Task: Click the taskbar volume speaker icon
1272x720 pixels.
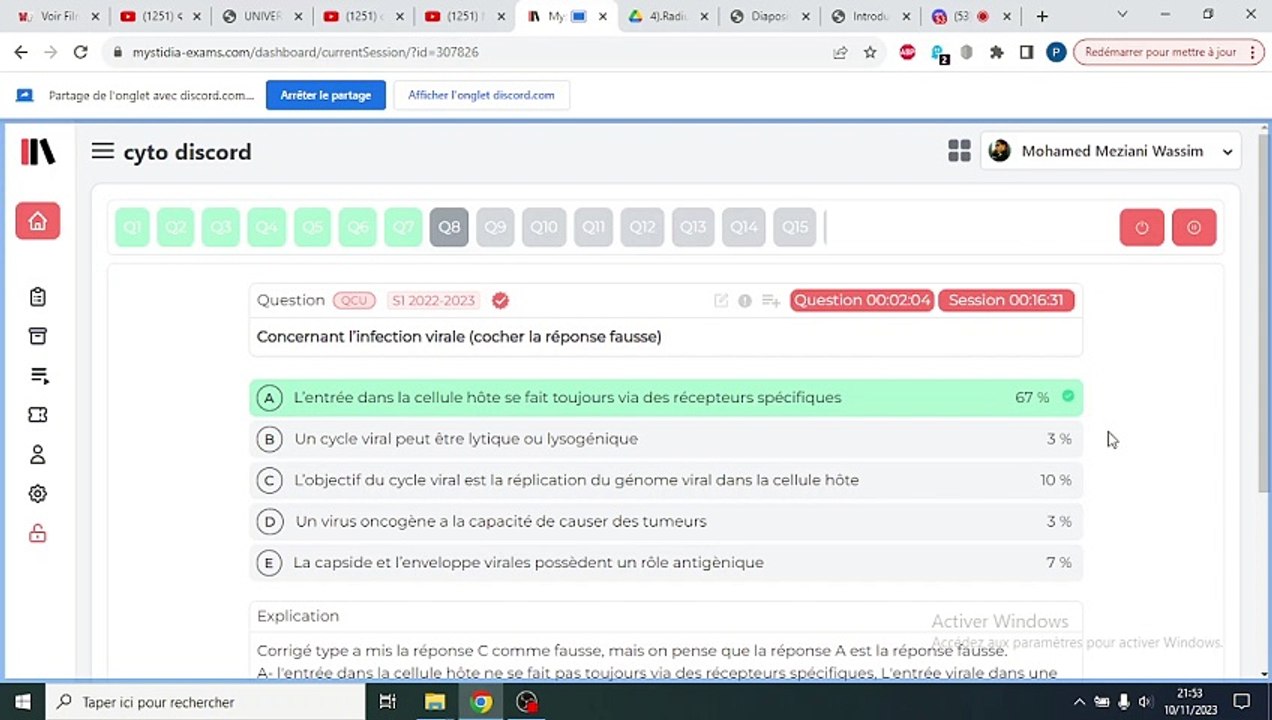Action: point(1146,702)
